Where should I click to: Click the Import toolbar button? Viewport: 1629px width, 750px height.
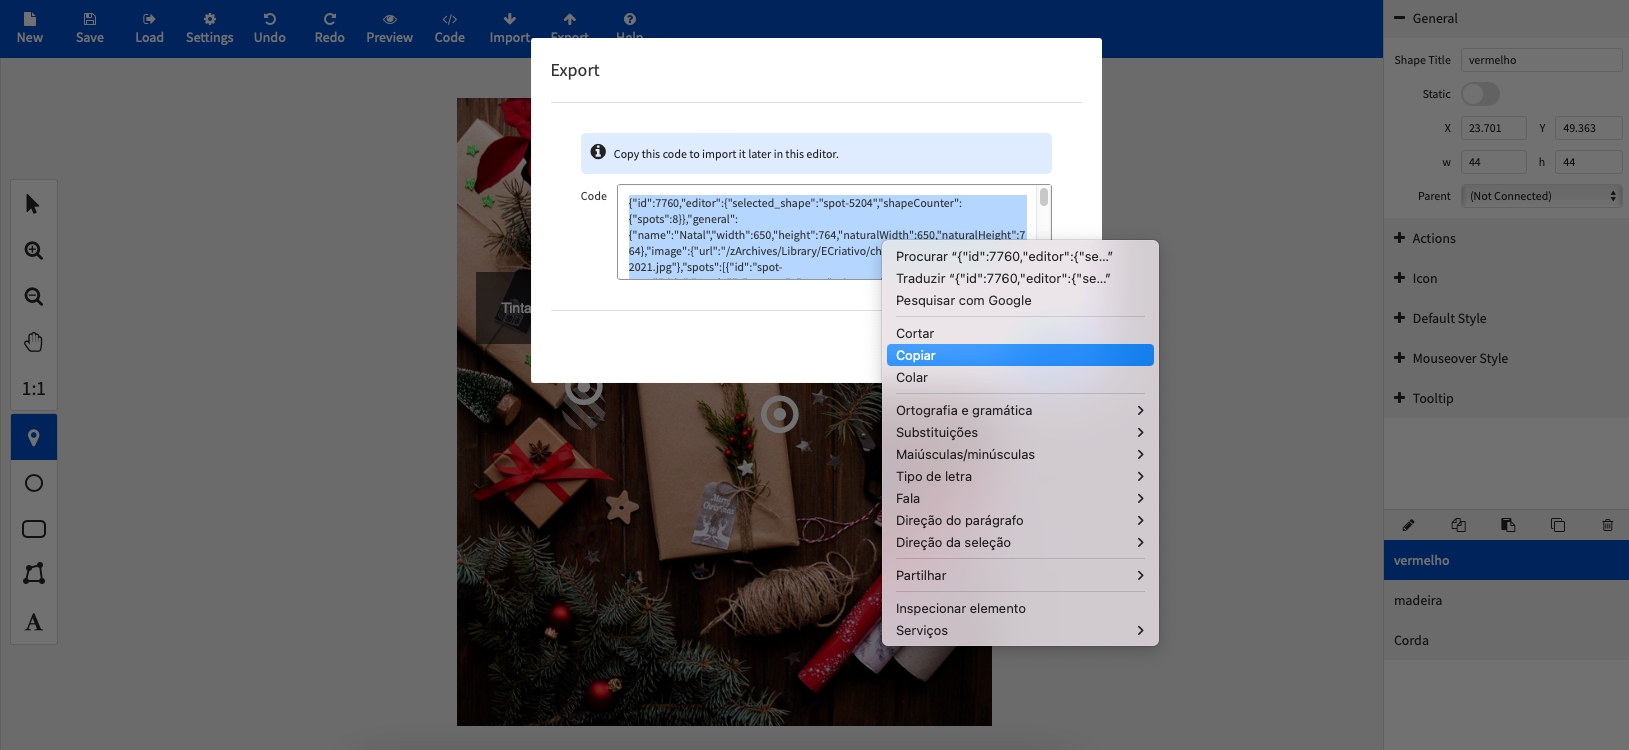[x=509, y=28]
